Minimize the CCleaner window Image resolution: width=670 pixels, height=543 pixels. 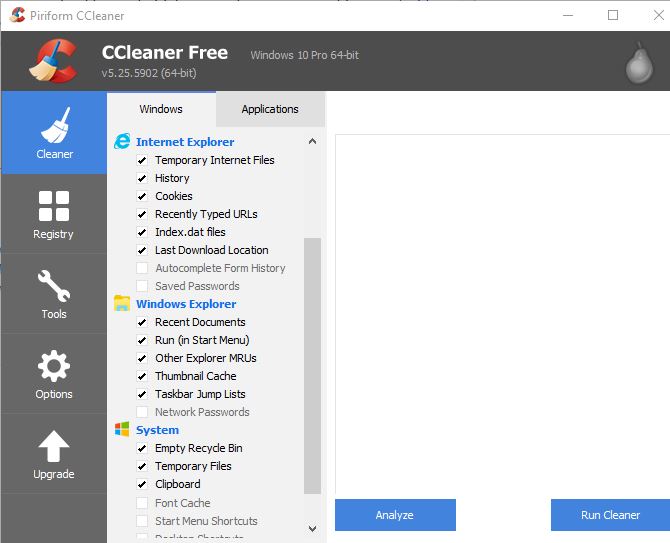[x=568, y=15]
